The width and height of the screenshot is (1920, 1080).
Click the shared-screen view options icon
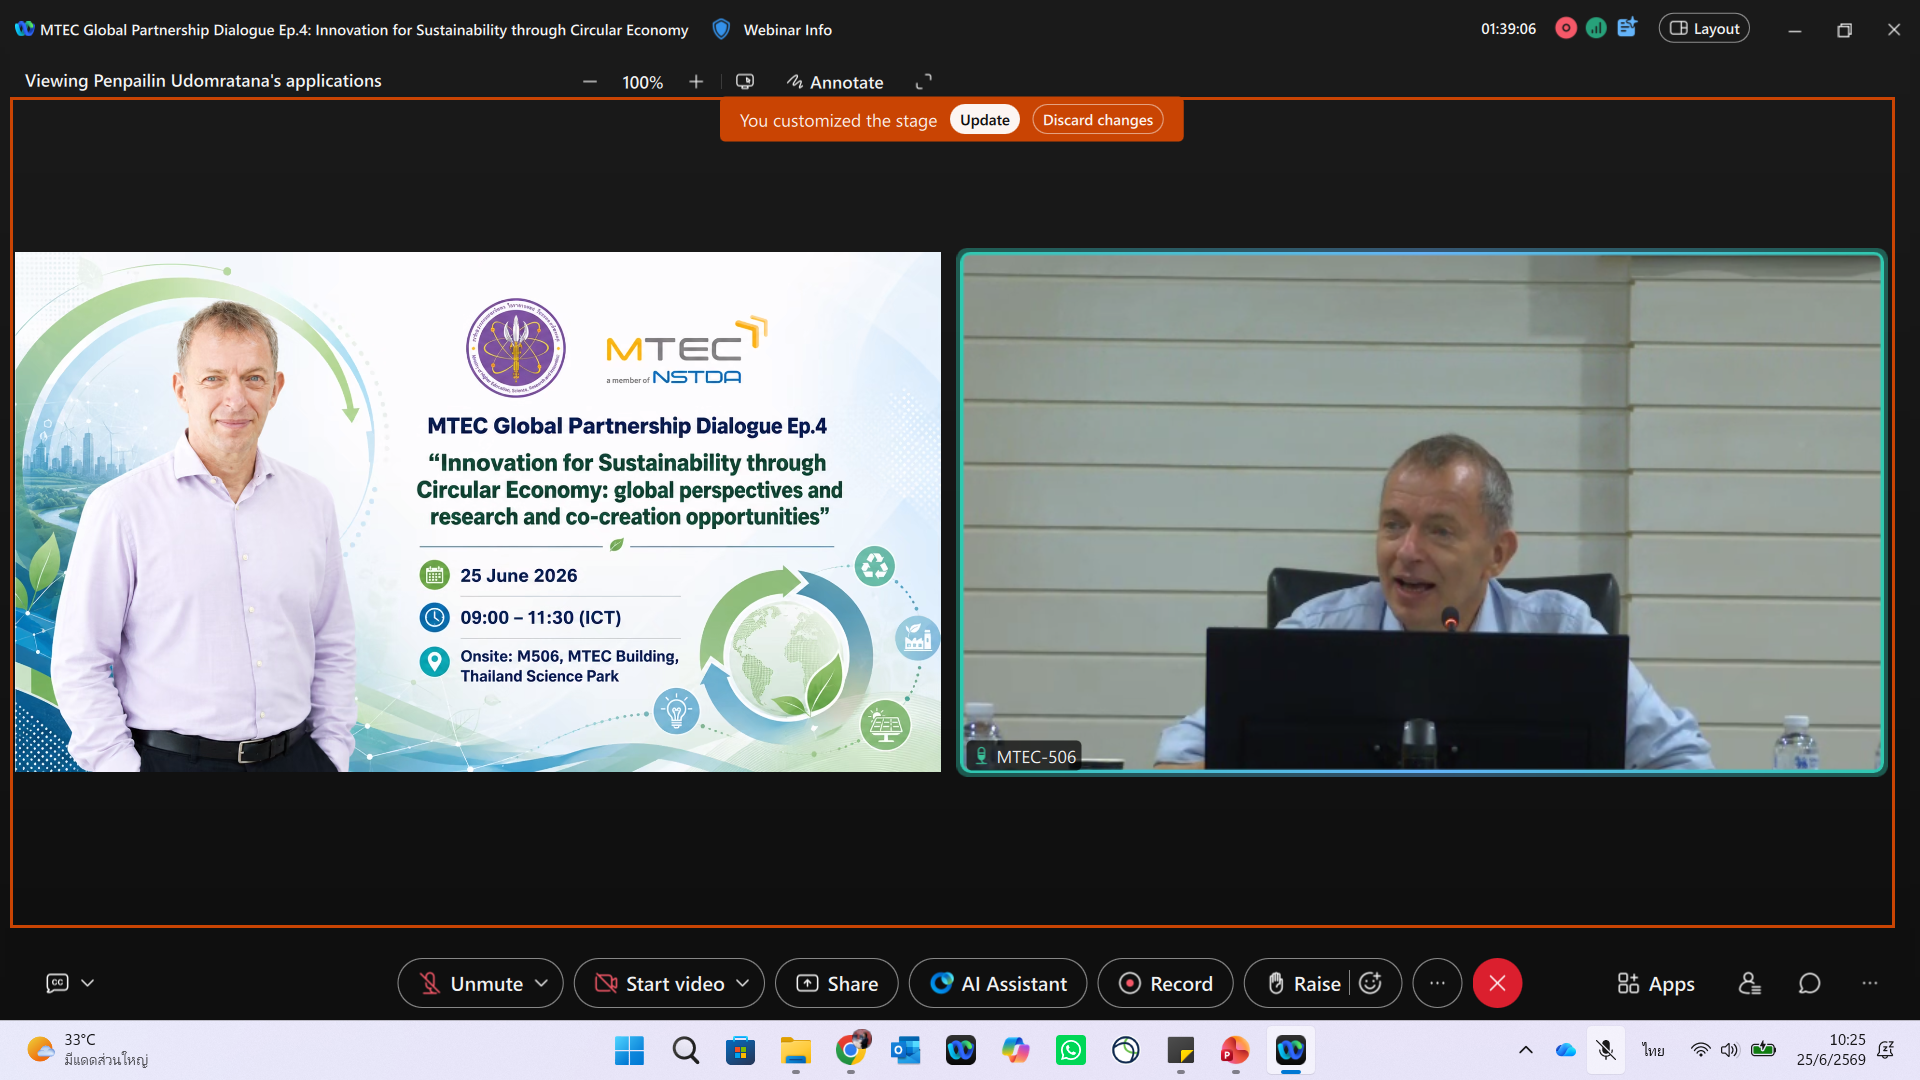[x=745, y=82]
